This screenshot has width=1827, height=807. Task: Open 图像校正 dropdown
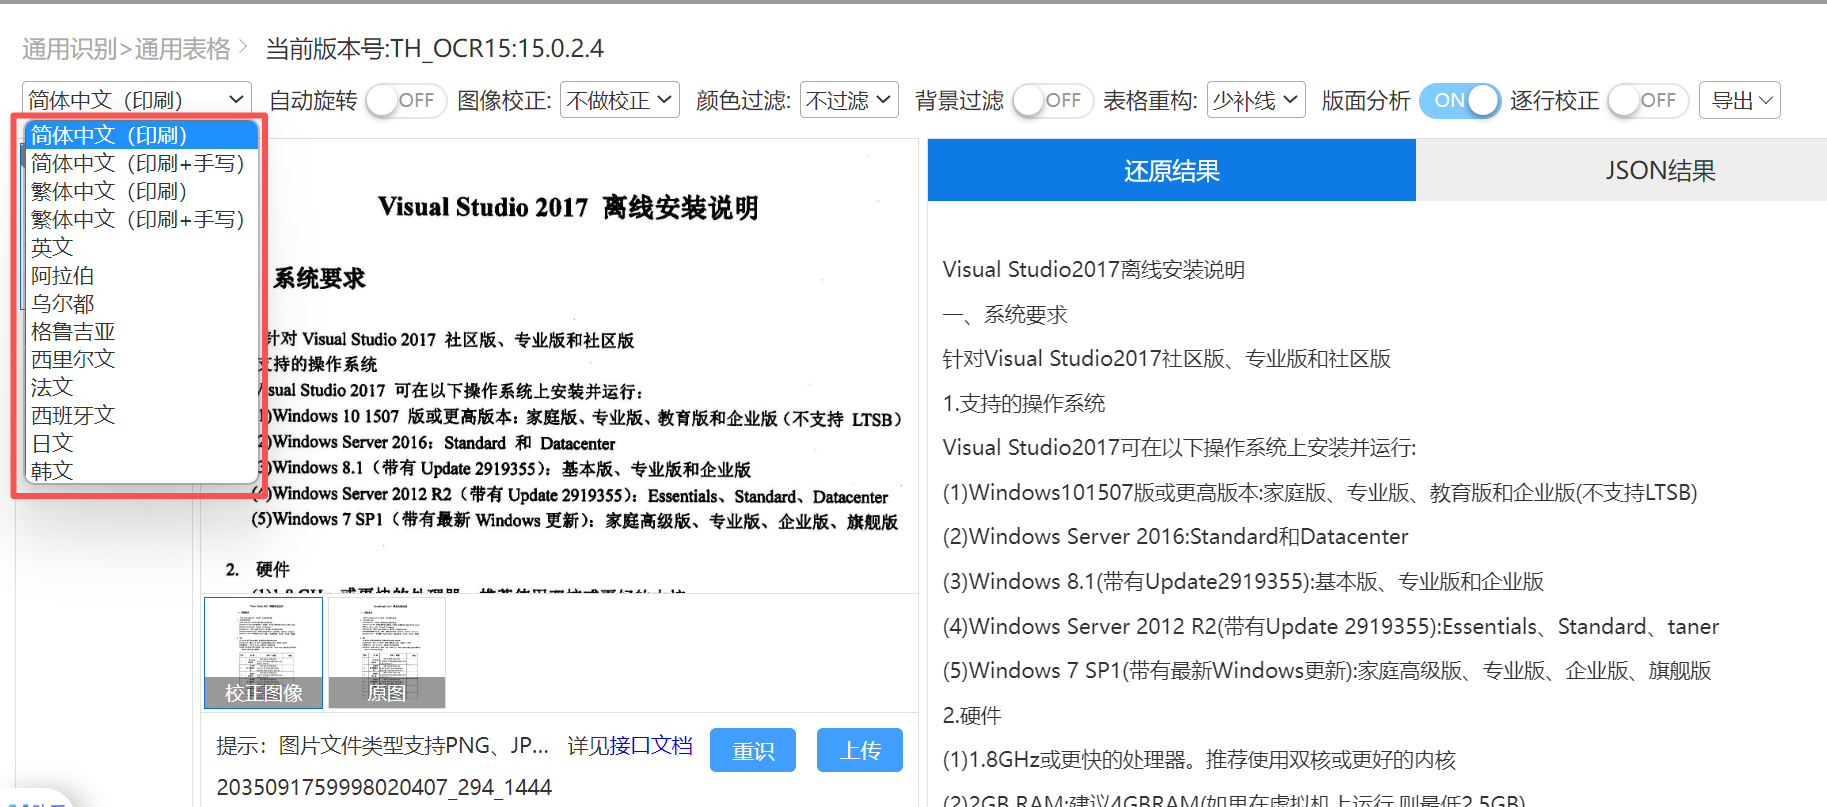(620, 100)
